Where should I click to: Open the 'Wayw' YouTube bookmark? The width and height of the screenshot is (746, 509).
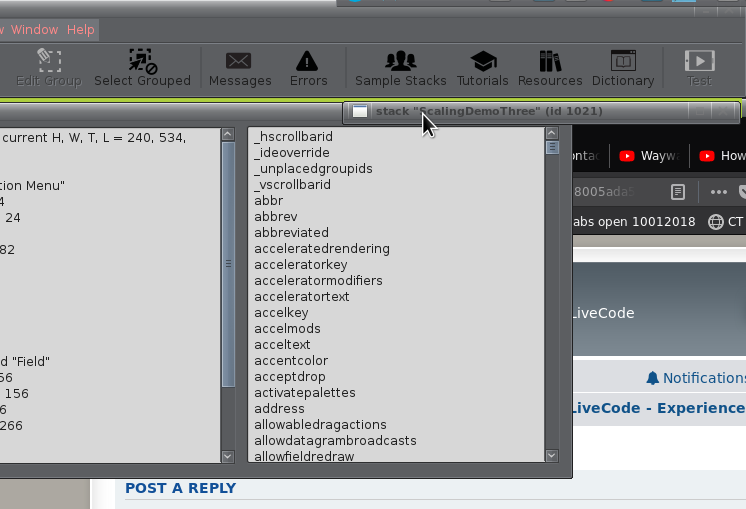(649, 156)
